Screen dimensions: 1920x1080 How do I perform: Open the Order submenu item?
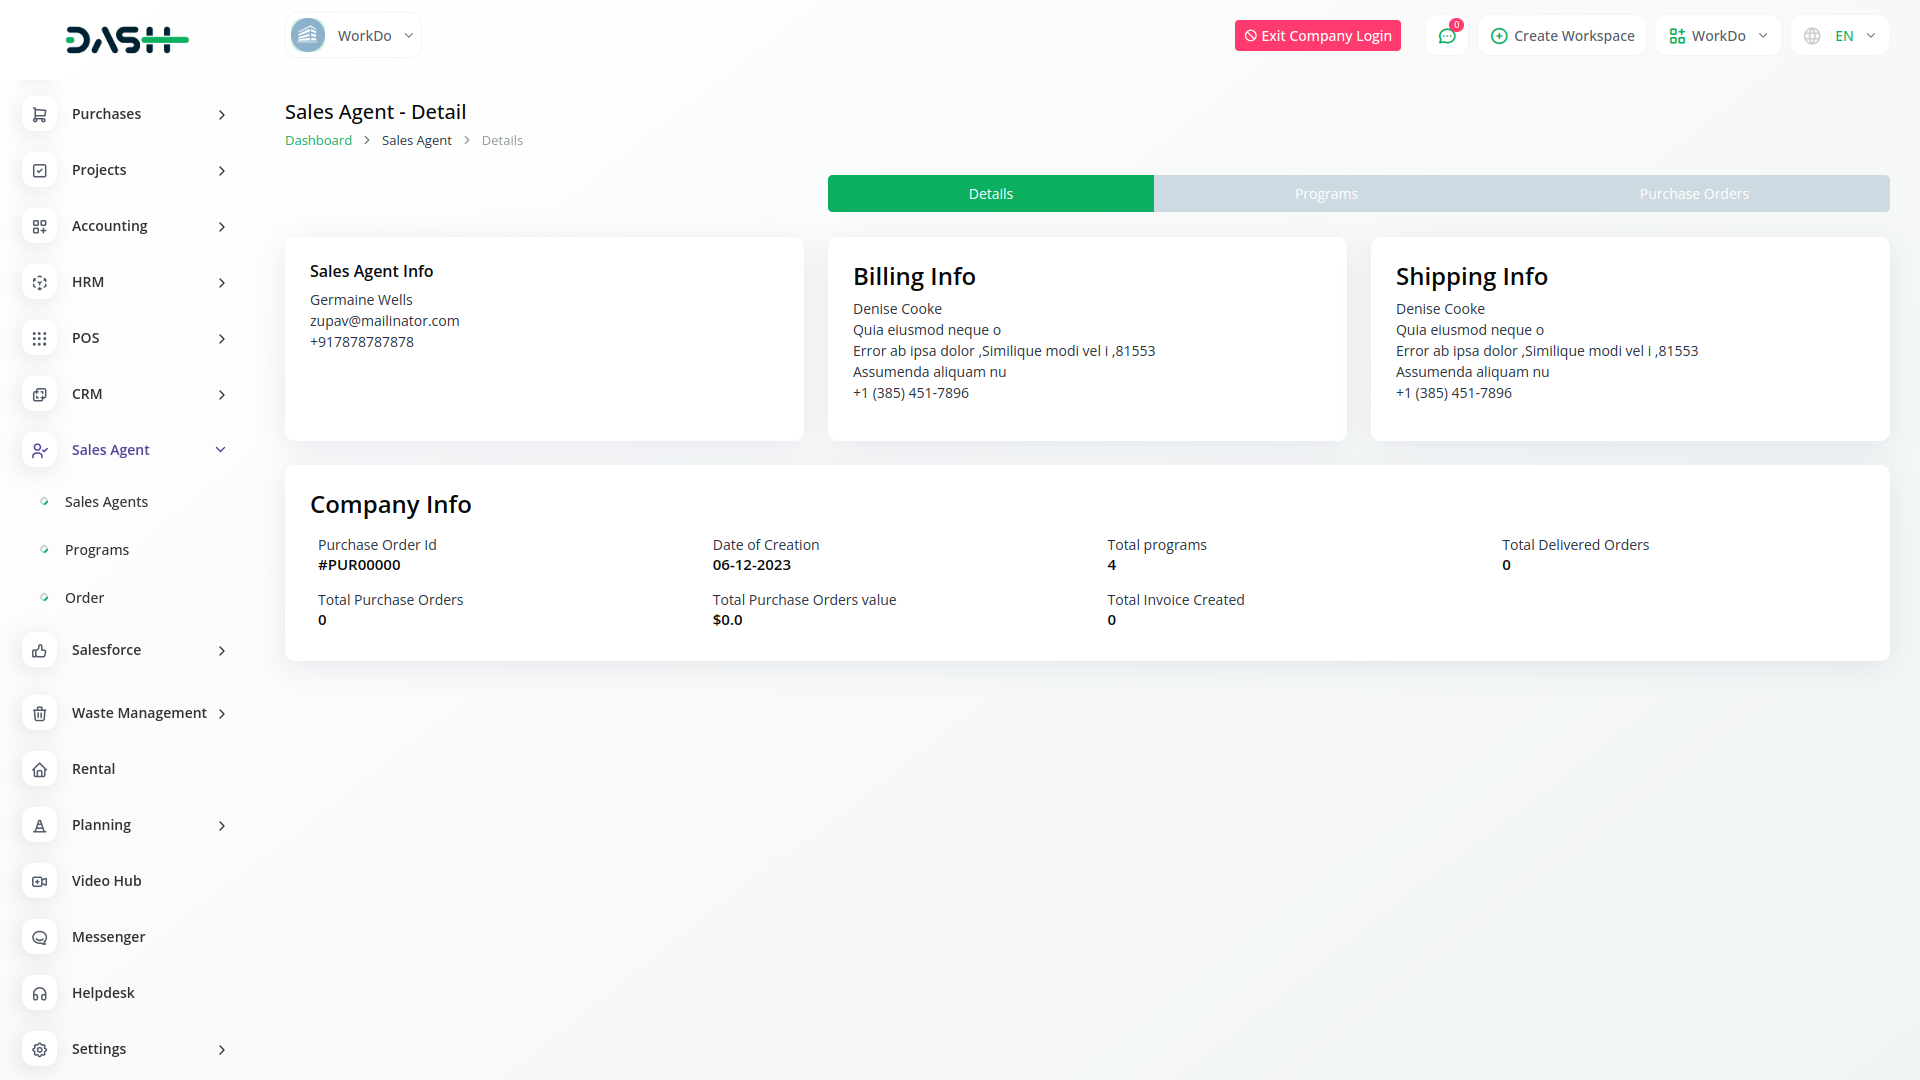(84, 598)
